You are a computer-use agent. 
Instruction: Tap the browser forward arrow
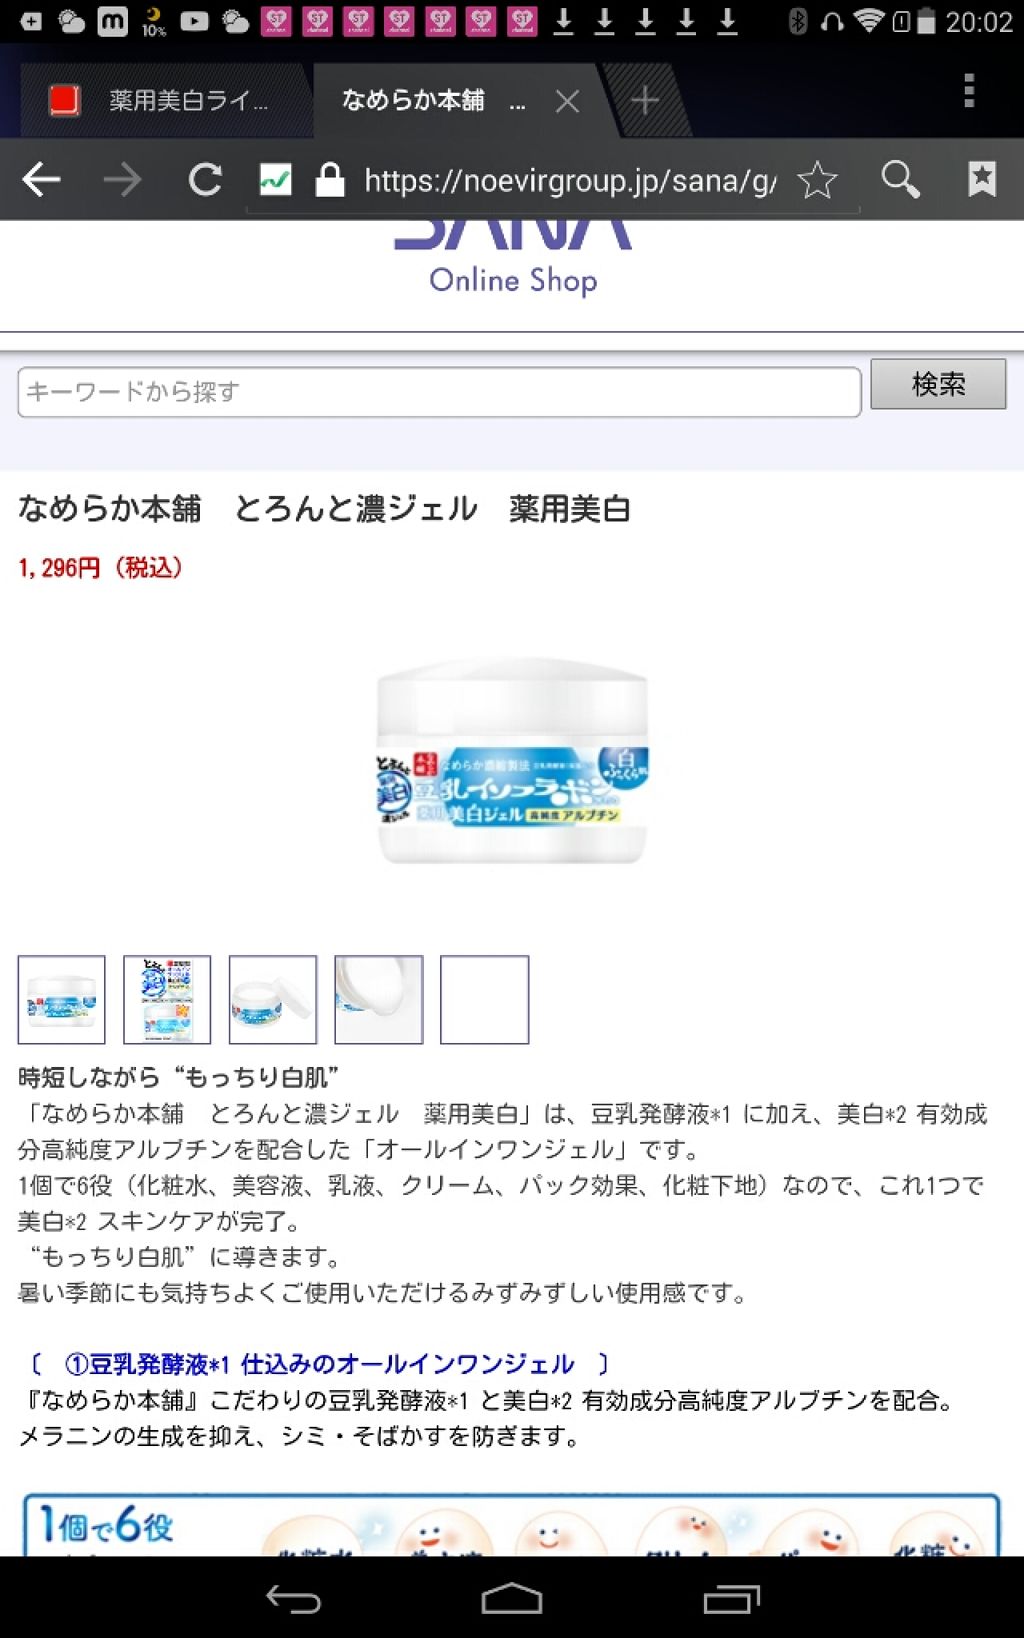[122, 180]
